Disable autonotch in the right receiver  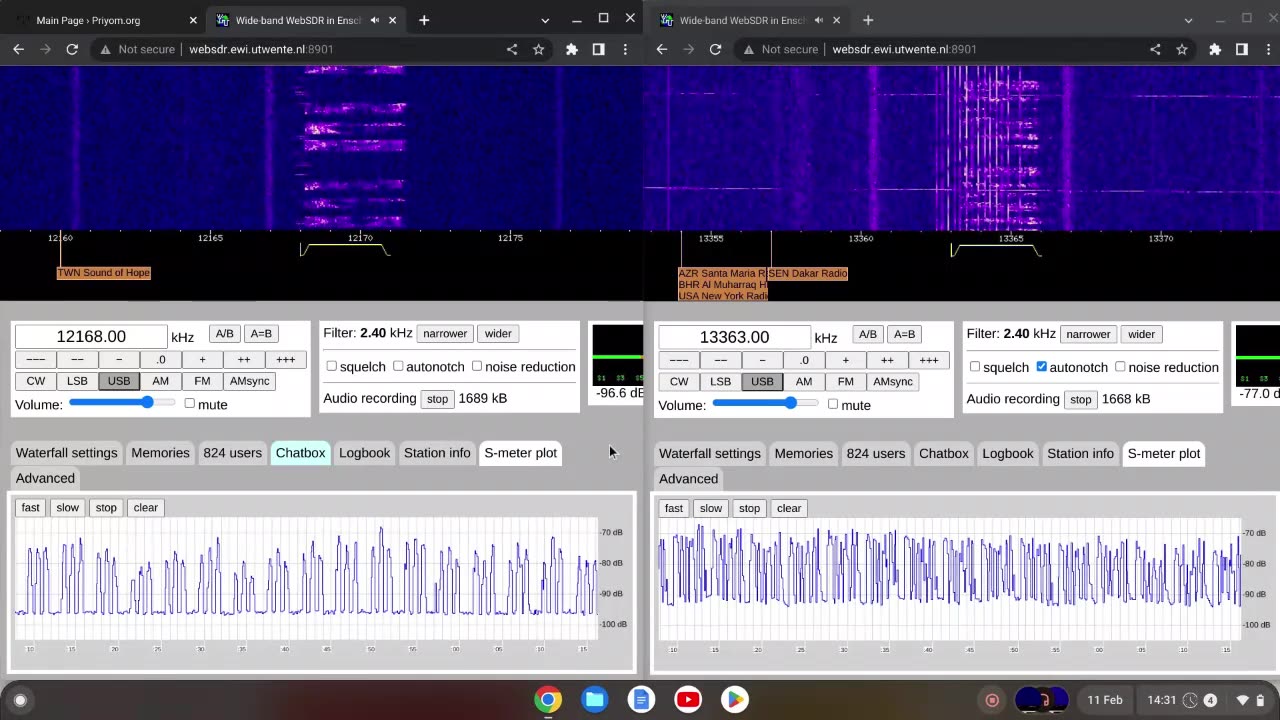point(1041,367)
